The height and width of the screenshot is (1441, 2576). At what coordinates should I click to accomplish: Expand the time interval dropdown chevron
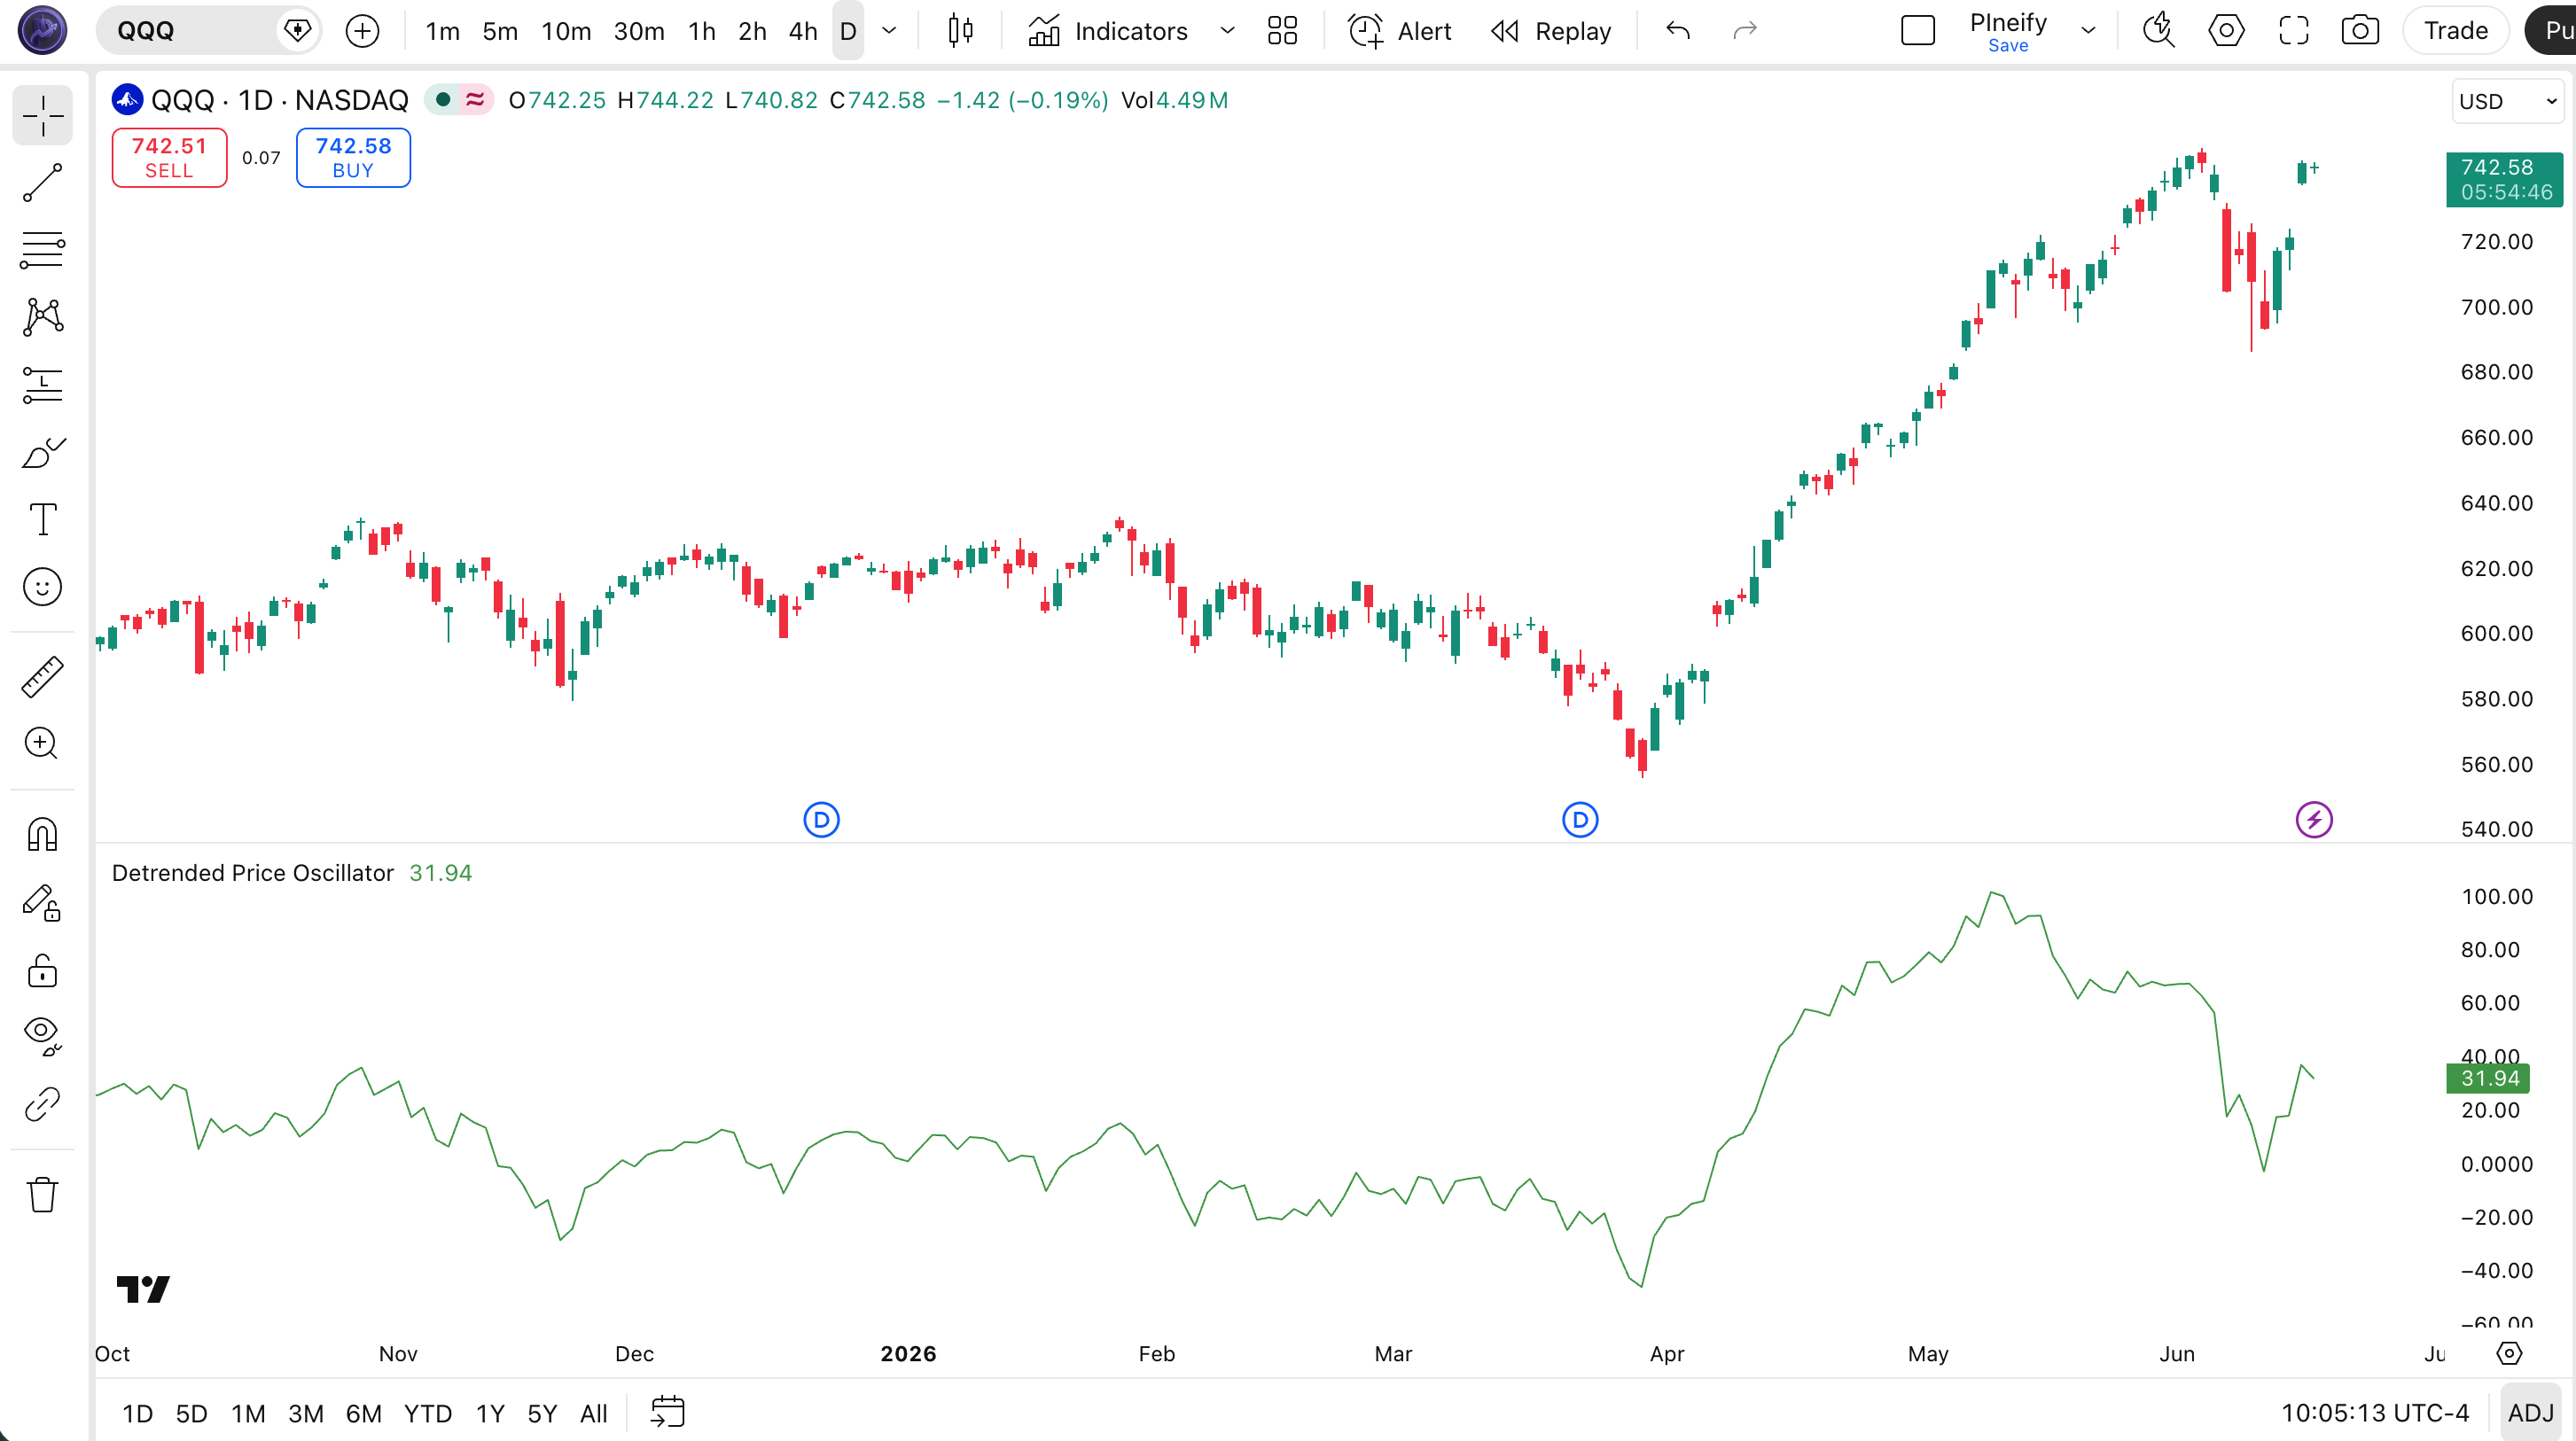click(889, 31)
